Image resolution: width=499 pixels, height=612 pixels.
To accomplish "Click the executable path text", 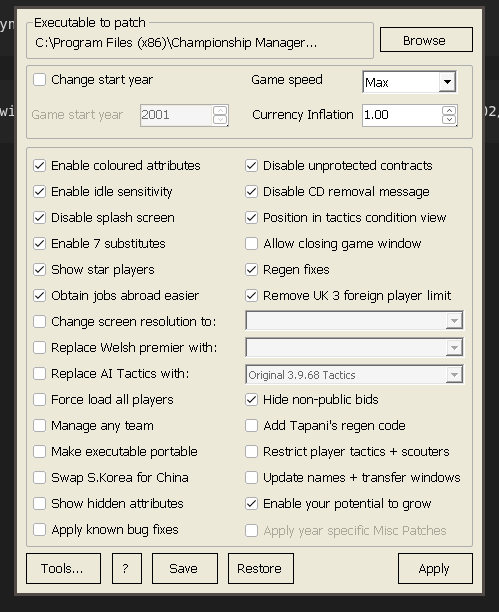I will coord(176,43).
